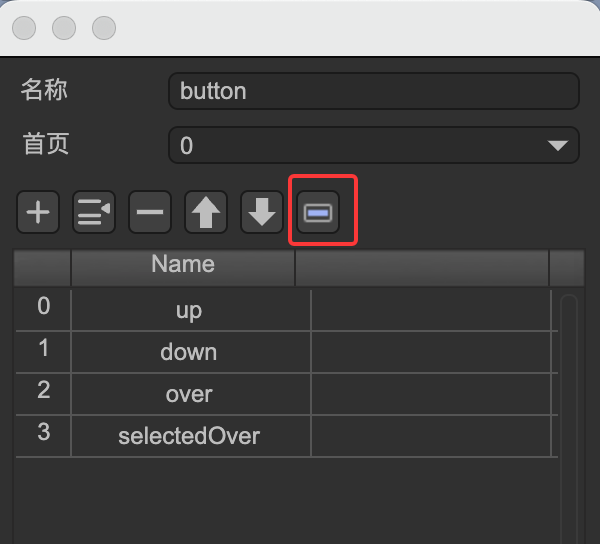This screenshot has height=544, width=600.
Task: Select the down page row
Action: [189, 352]
